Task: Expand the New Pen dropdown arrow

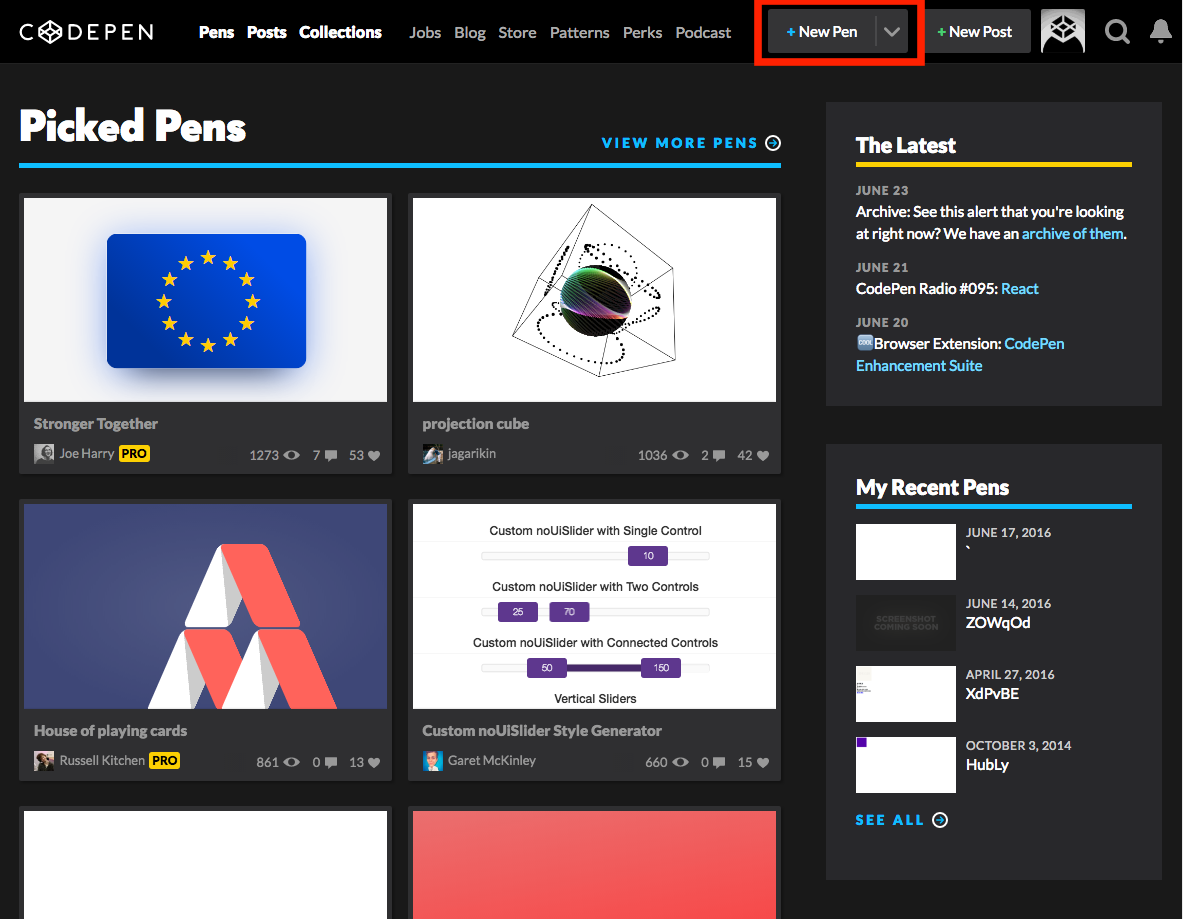Action: pyautogui.click(x=892, y=32)
